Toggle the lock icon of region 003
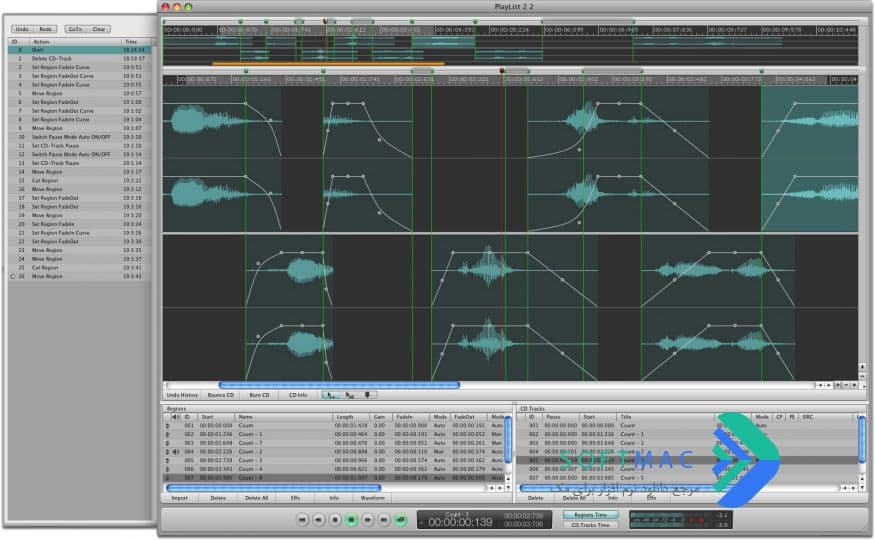Viewport: 875px width, 540px height. coord(167,443)
